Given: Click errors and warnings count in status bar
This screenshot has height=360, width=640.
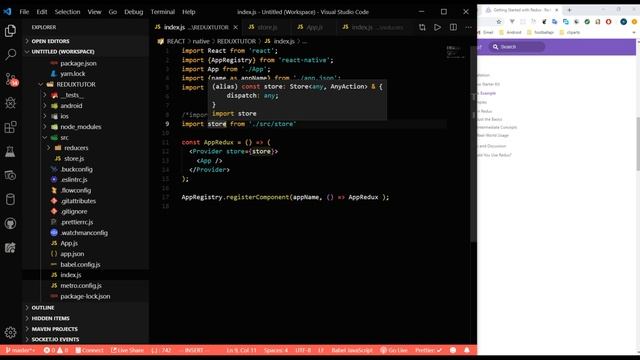Looking at the screenshot, I should tap(56, 350).
